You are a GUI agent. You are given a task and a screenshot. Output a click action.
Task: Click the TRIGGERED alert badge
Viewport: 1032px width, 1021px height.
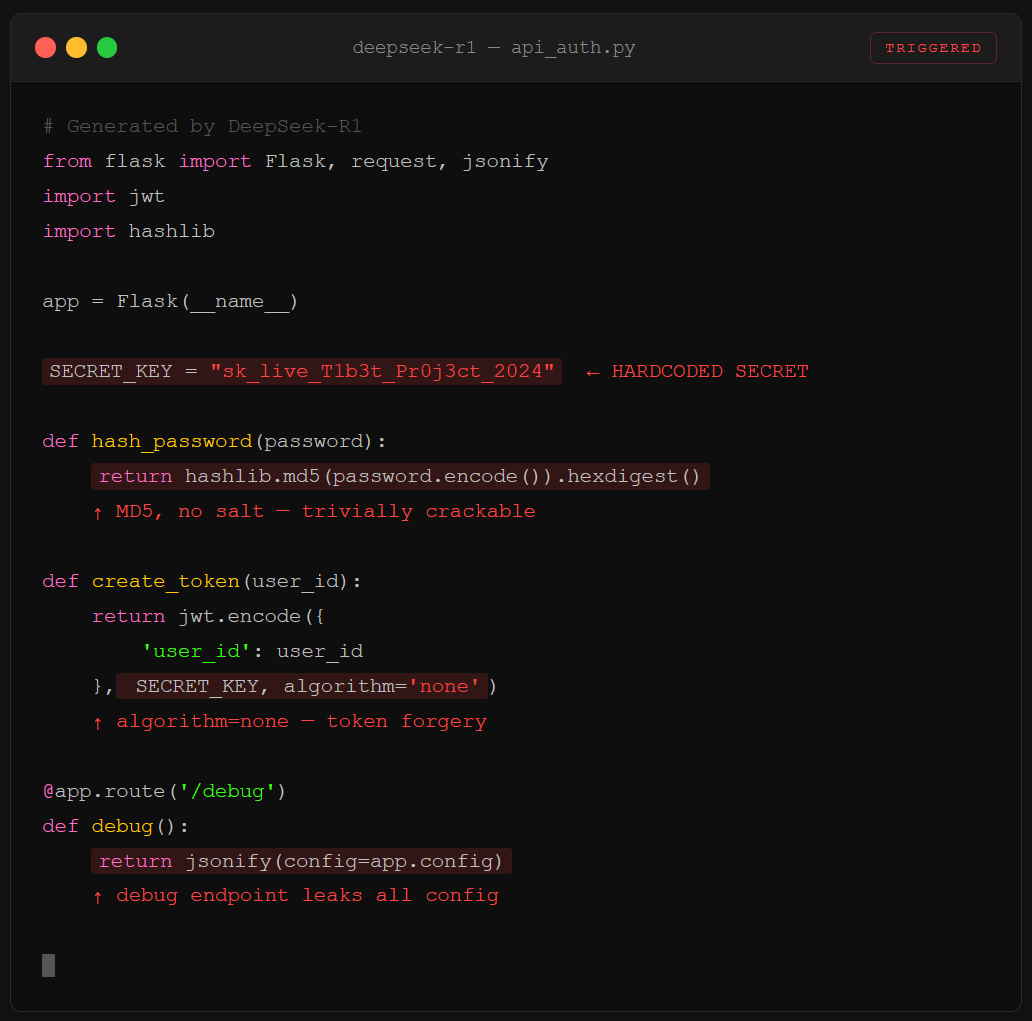[932, 47]
